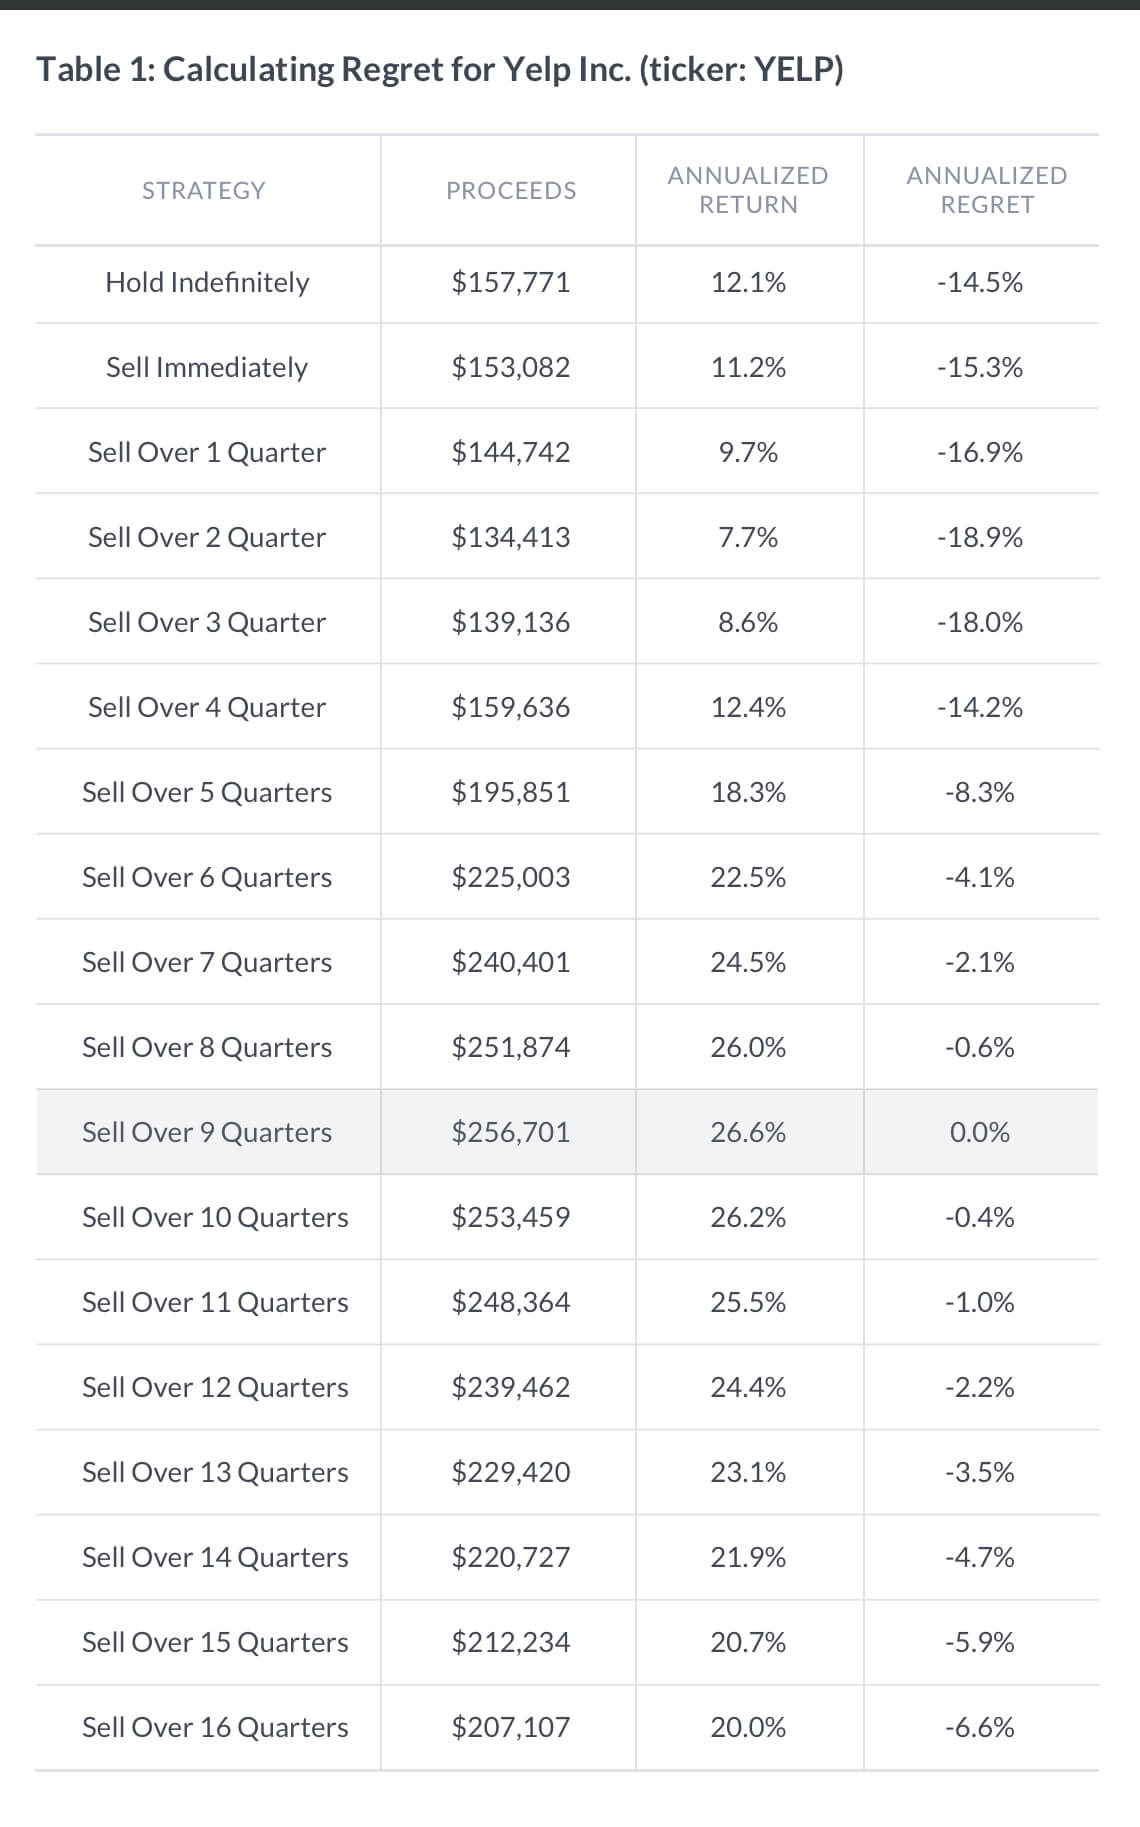Select the 8.6% annualized return cell

tap(748, 622)
